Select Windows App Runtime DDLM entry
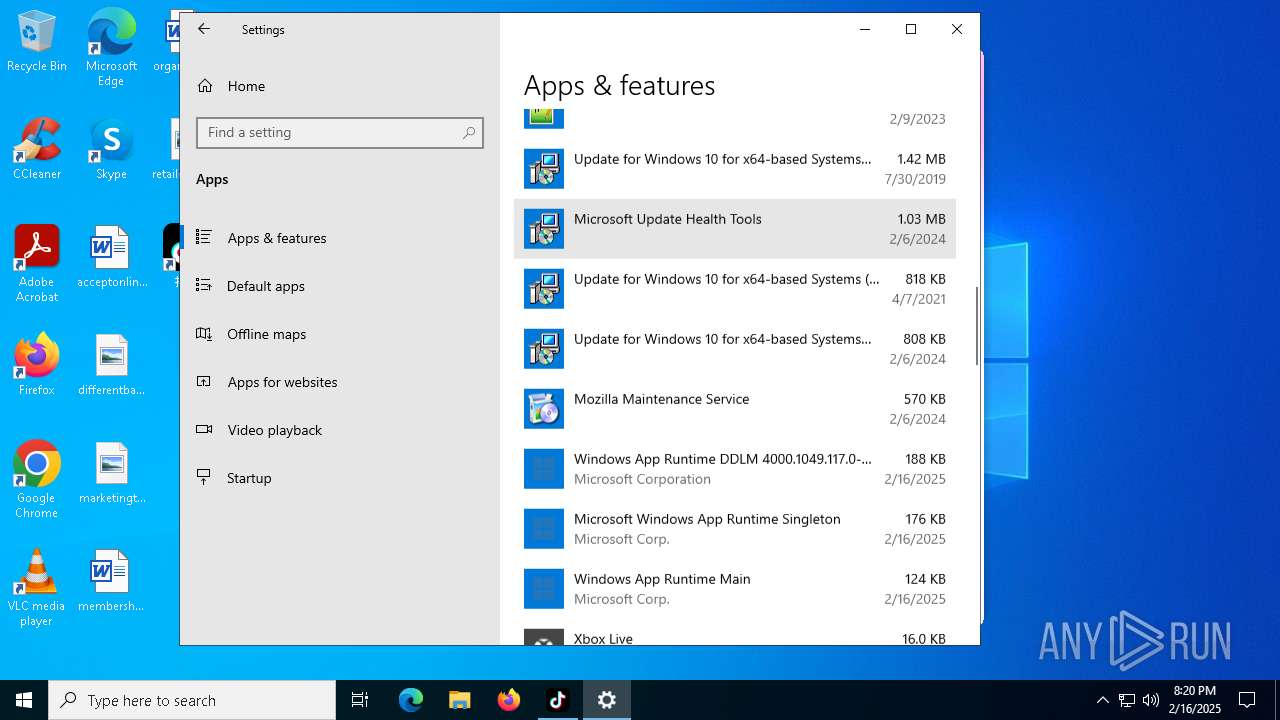The width and height of the screenshot is (1280, 720). tap(735, 469)
